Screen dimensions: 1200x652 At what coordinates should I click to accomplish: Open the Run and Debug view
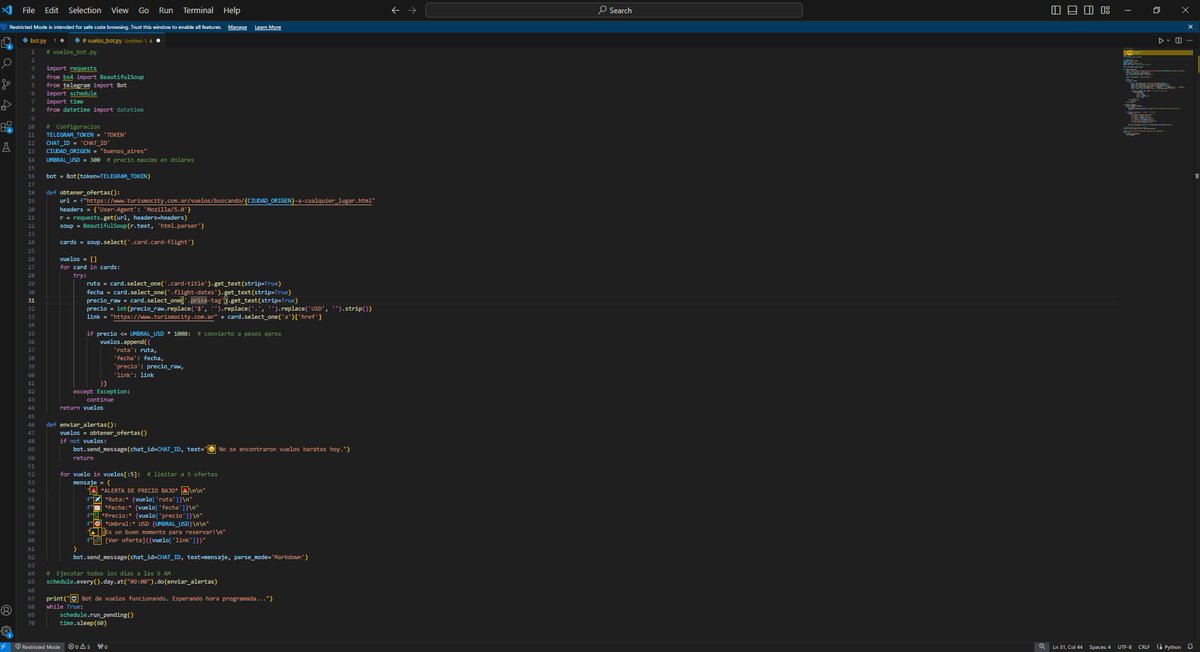[7, 106]
